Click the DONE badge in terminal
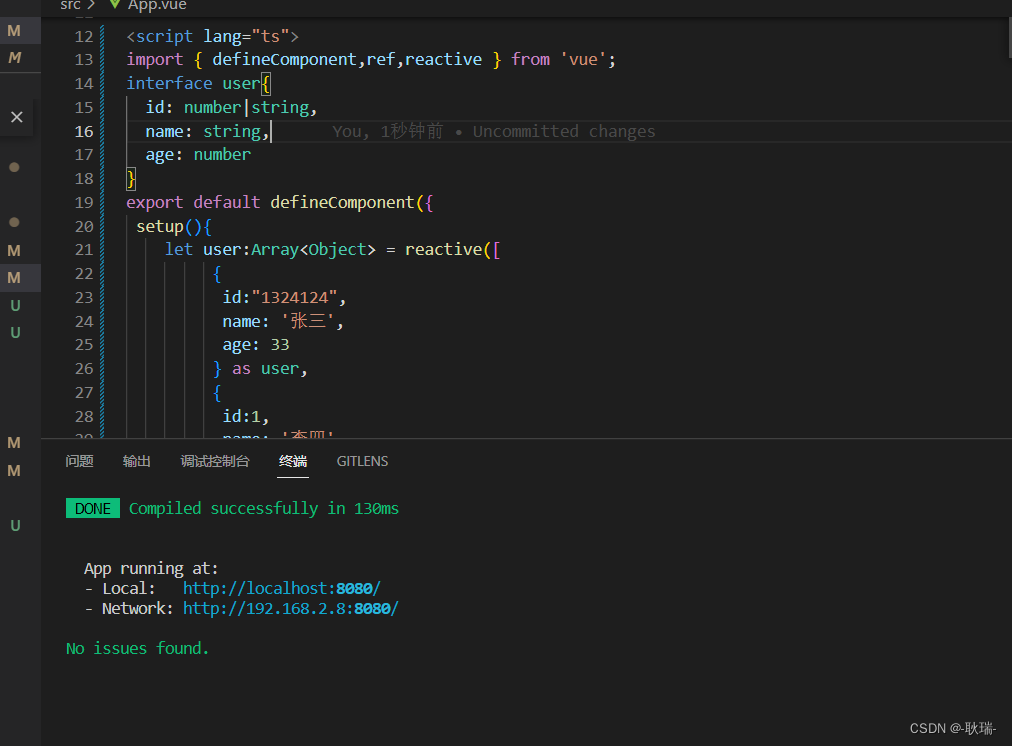1012x746 pixels. pyautogui.click(x=93, y=509)
